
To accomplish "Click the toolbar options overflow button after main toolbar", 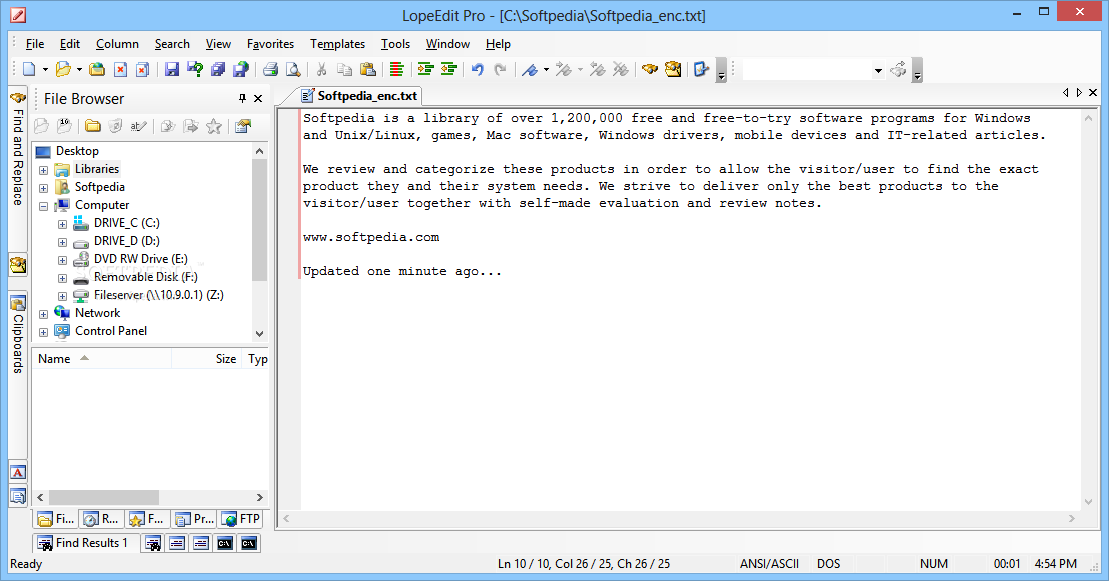I will coord(721,70).
